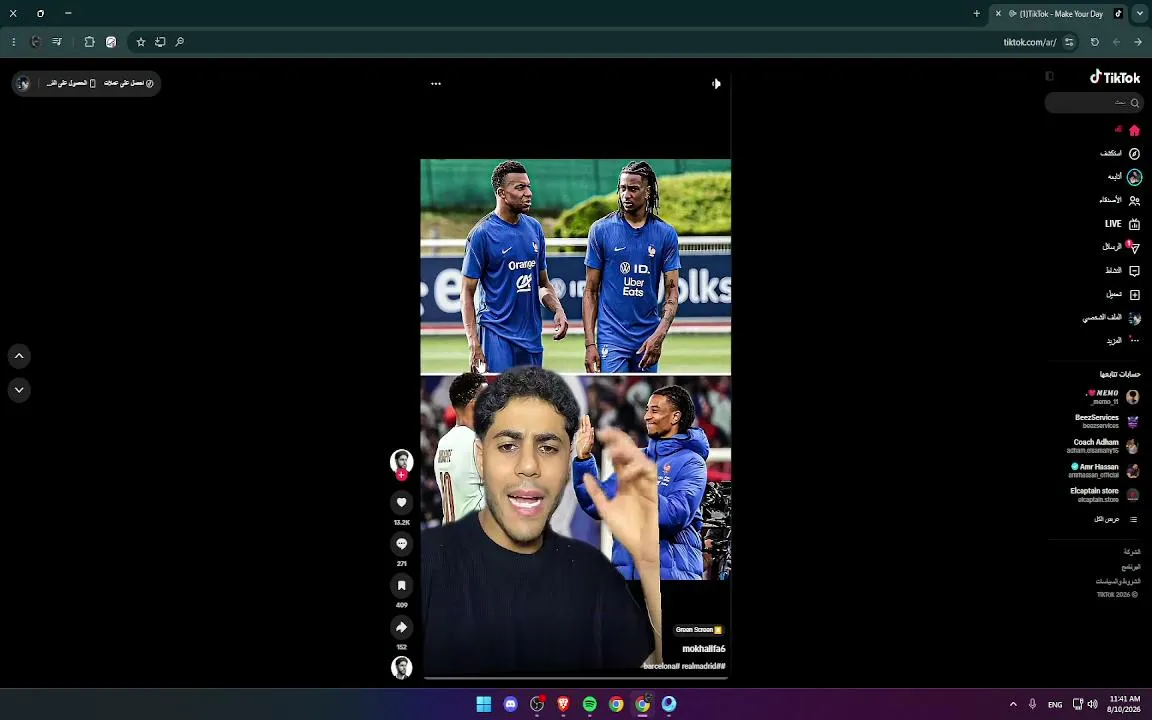The height and width of the screenshot is (720, 1152).
Task: Open the LIVE section
Action: pyautogui.click(x=1122, y=224)
